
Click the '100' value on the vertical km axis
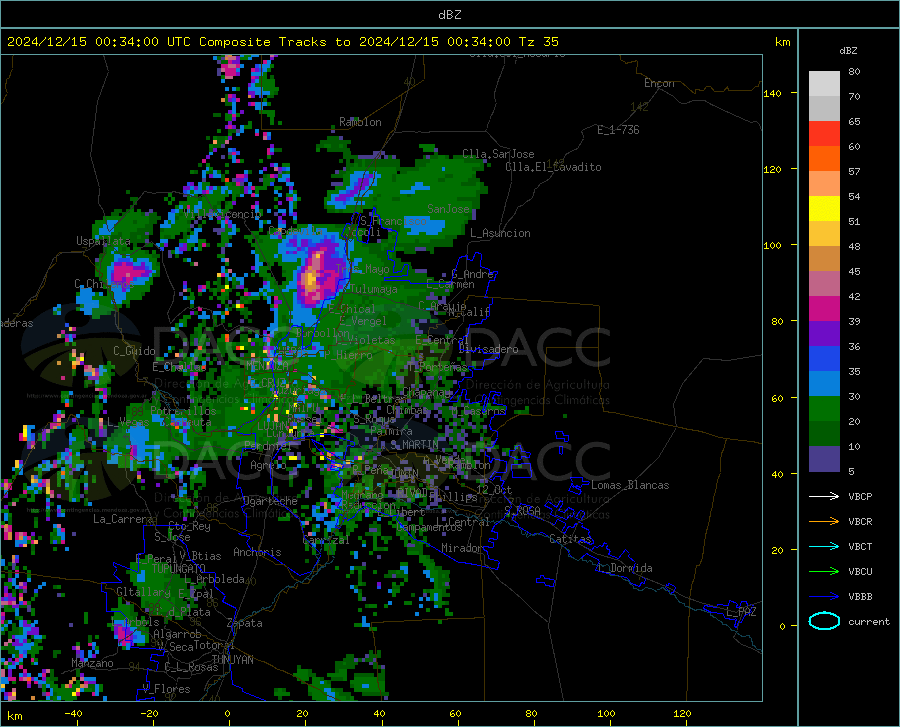[x=772, y=245]
